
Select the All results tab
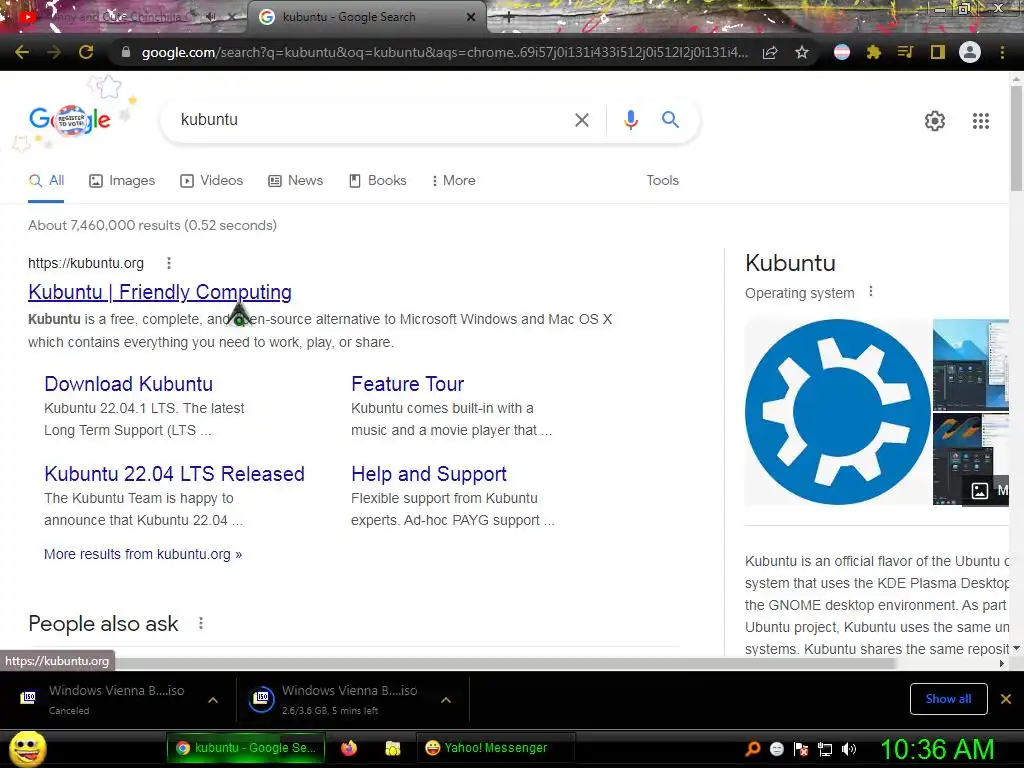click(46, 181)
